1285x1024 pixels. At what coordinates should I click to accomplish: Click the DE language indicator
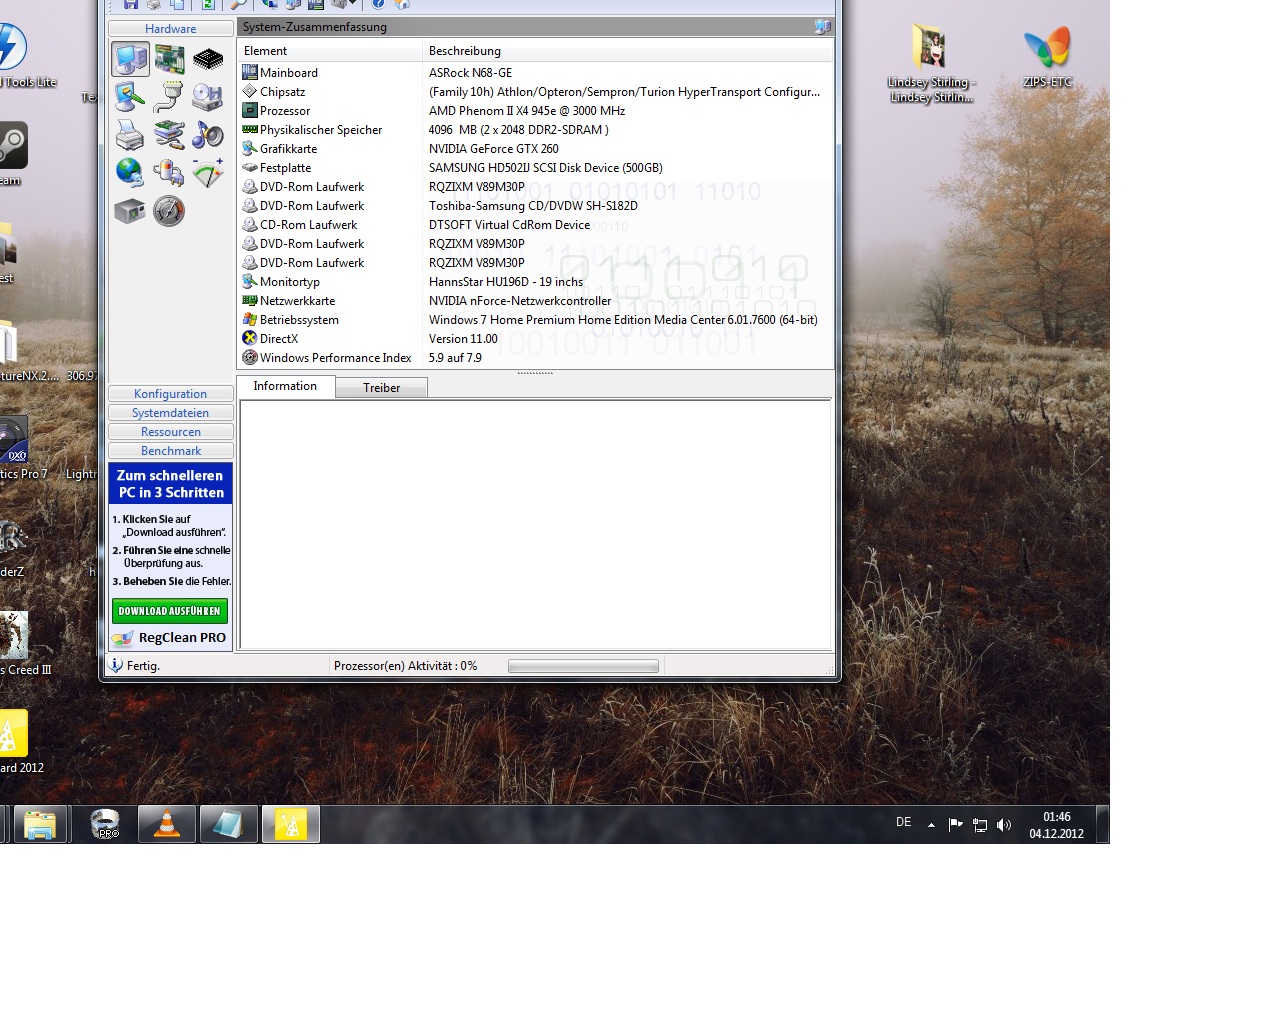tap(903, 822)
